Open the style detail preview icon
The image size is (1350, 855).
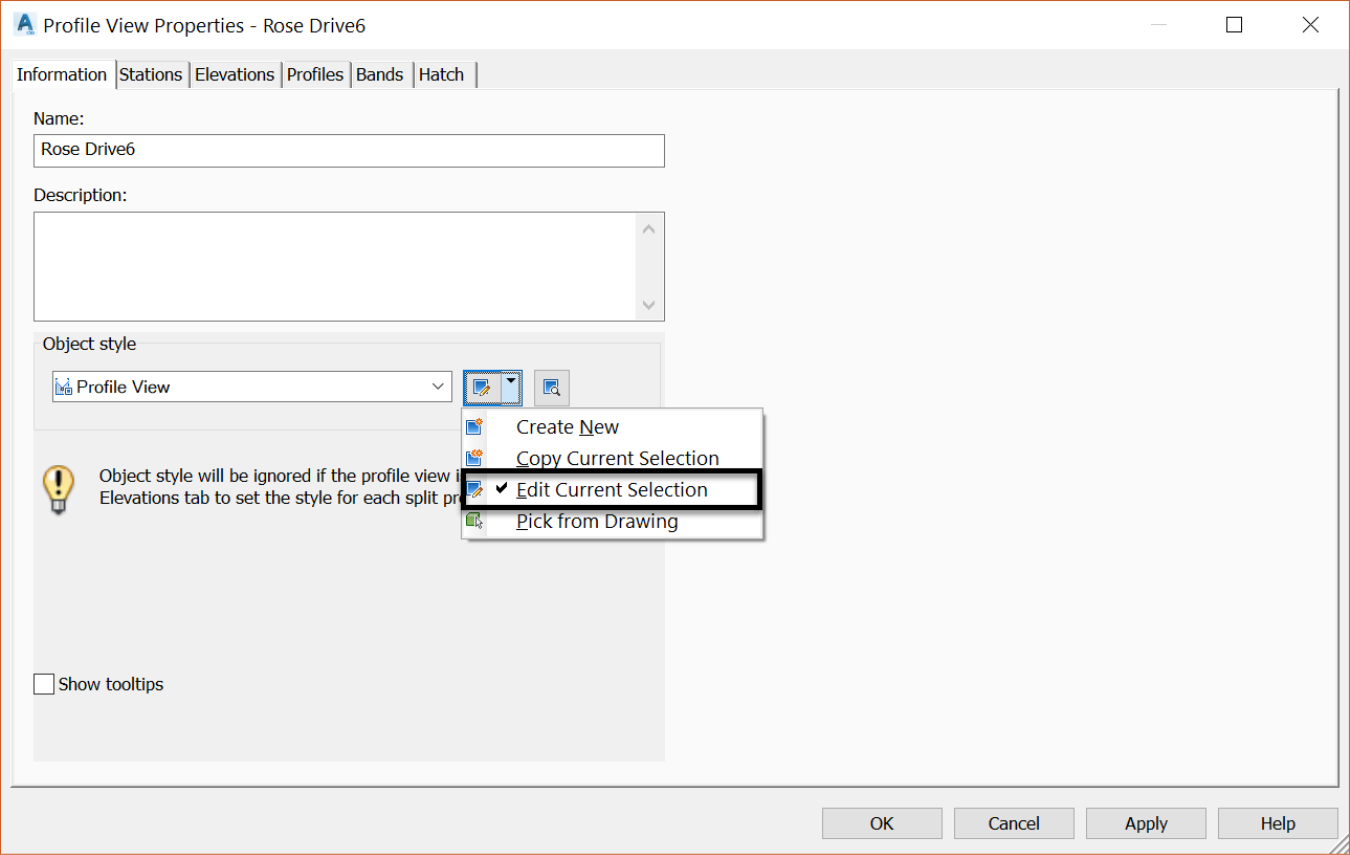pyautogui.click(x=551, y=387)
